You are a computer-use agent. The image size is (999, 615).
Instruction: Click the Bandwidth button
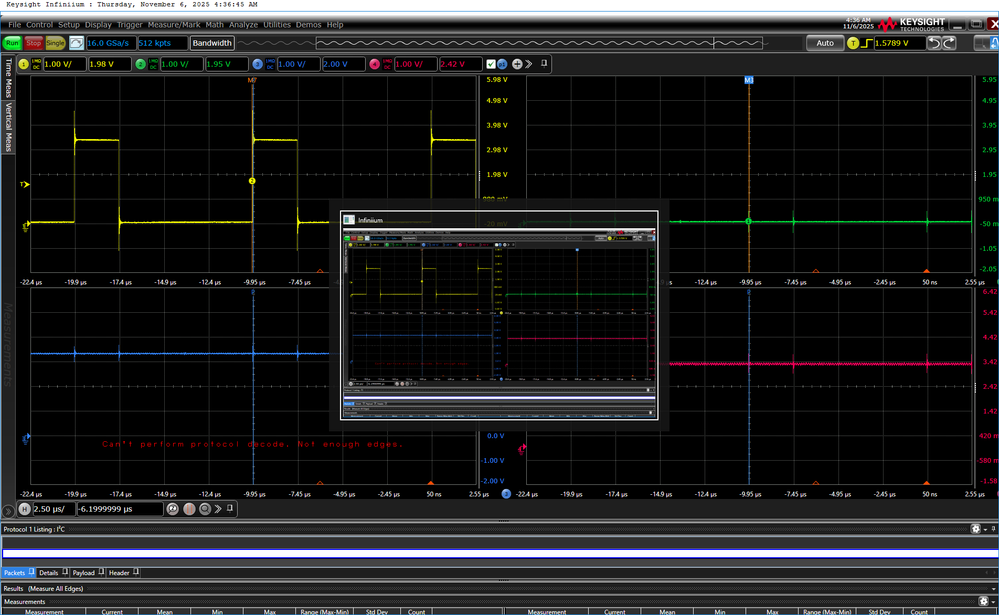tap(211, 43)
